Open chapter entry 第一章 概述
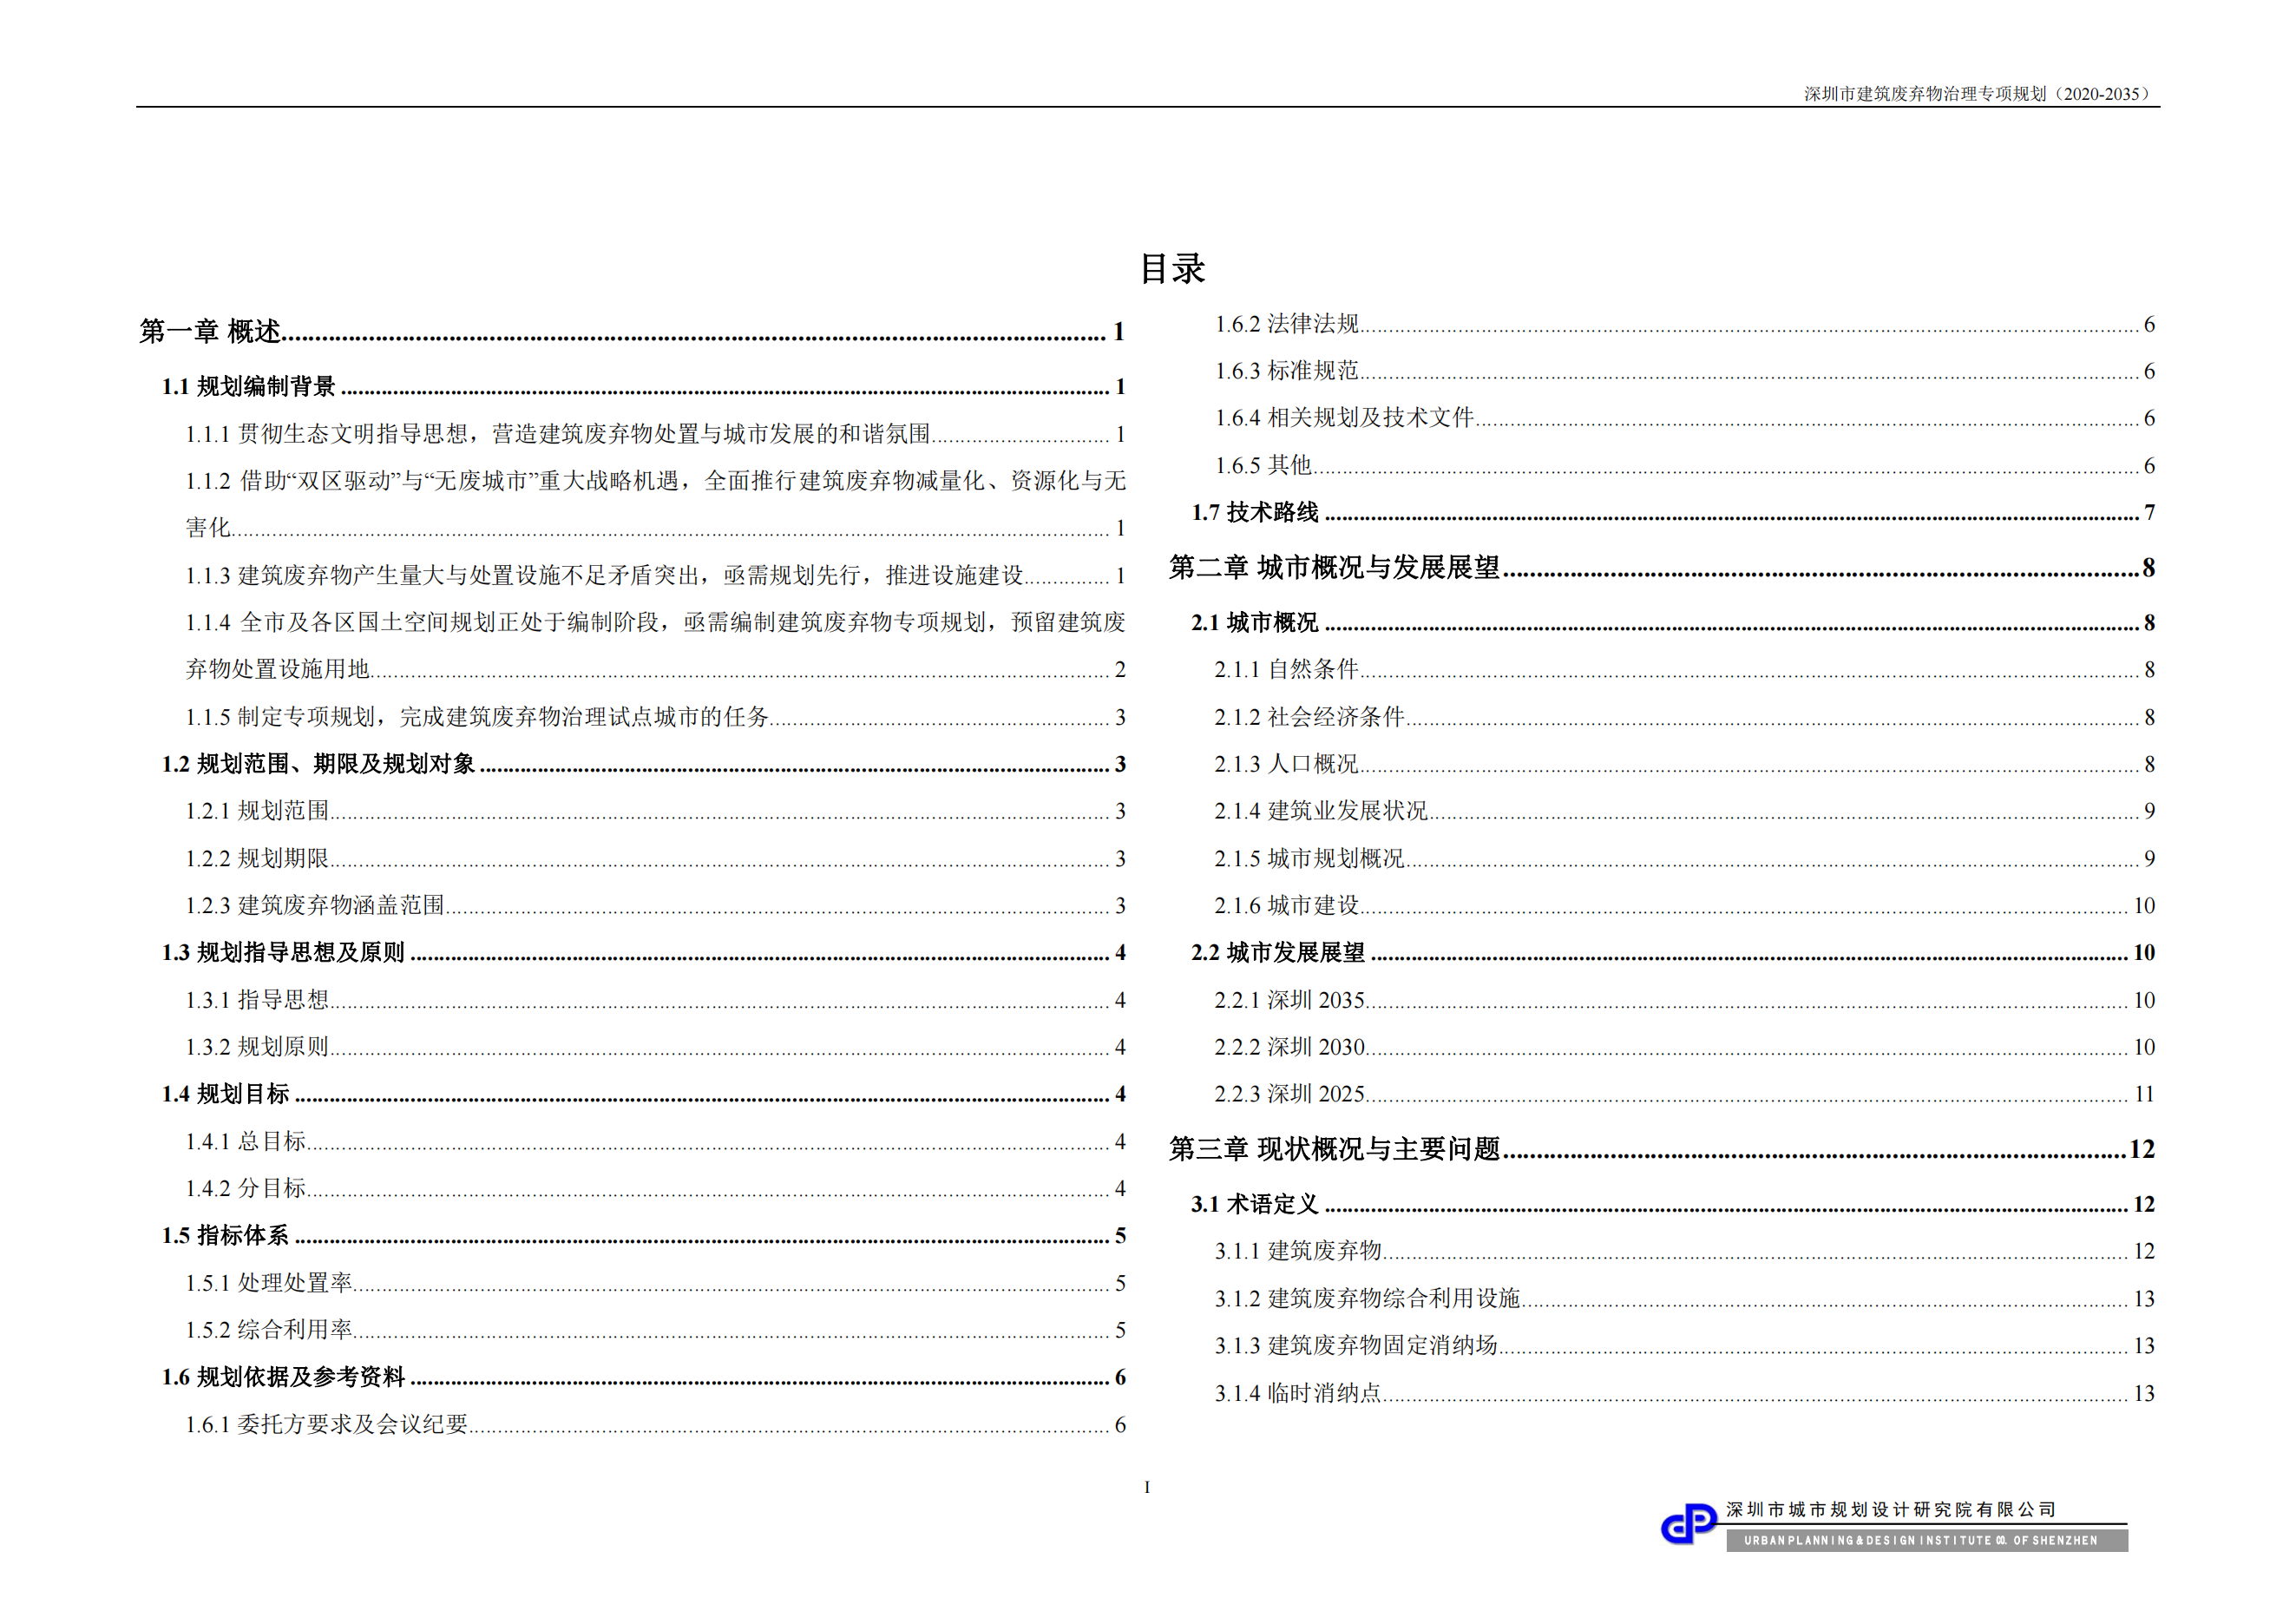The image size is (2296, 1624). [x=632, y=331]
